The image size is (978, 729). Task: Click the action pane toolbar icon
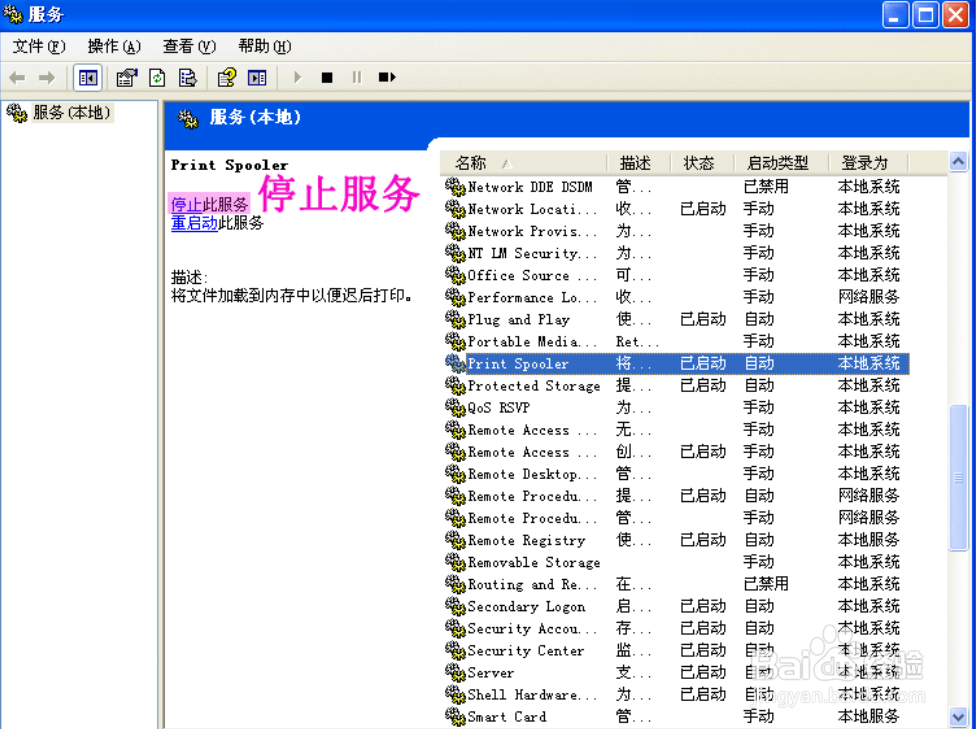pyautogui.click(x=257, y=78)
